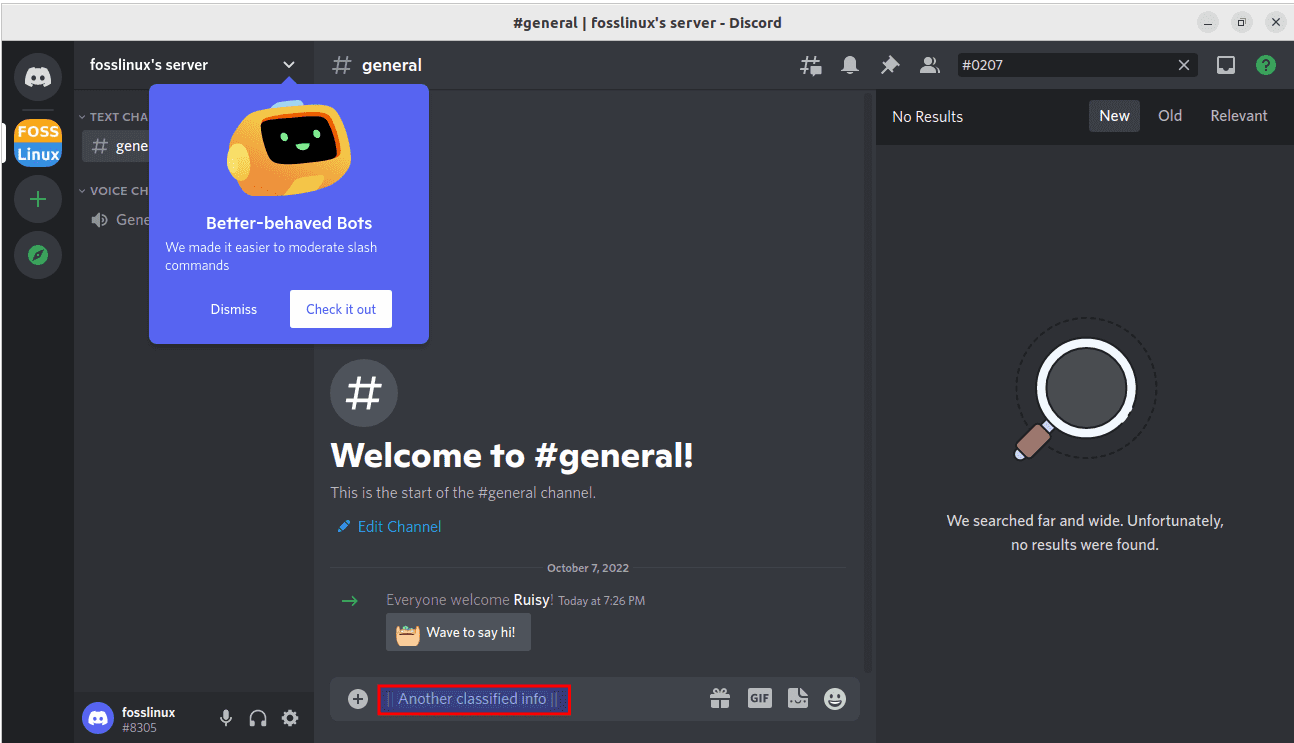
Task: Expand fosslinux's server dropdown menu
Action: (x=289, y=65)
